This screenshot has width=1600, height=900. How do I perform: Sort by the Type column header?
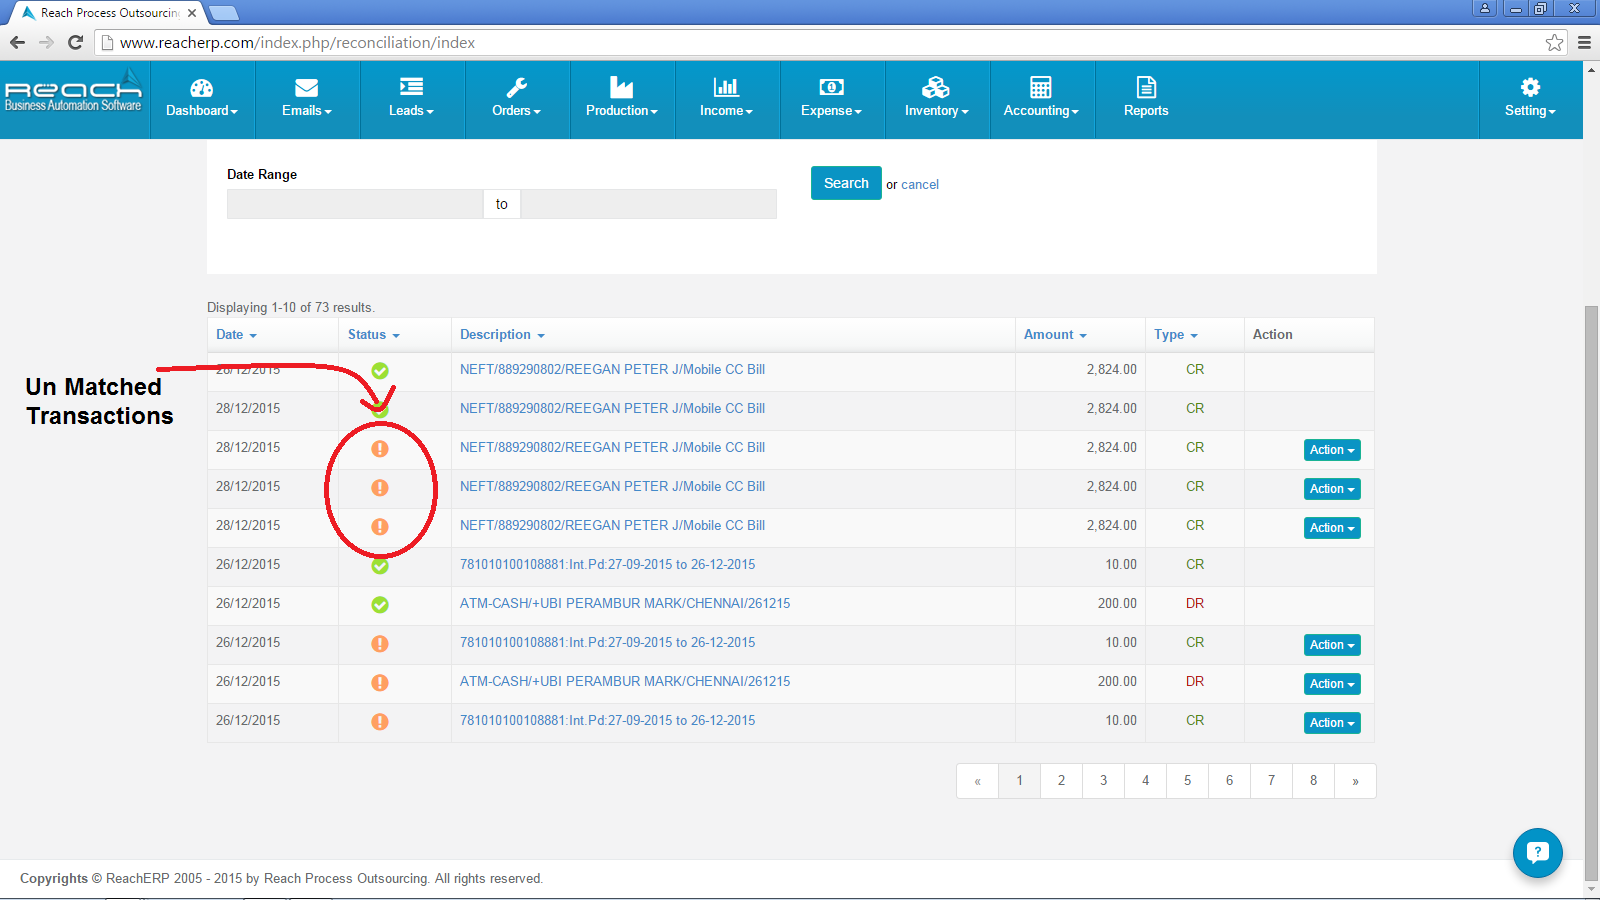[1176, 335]
